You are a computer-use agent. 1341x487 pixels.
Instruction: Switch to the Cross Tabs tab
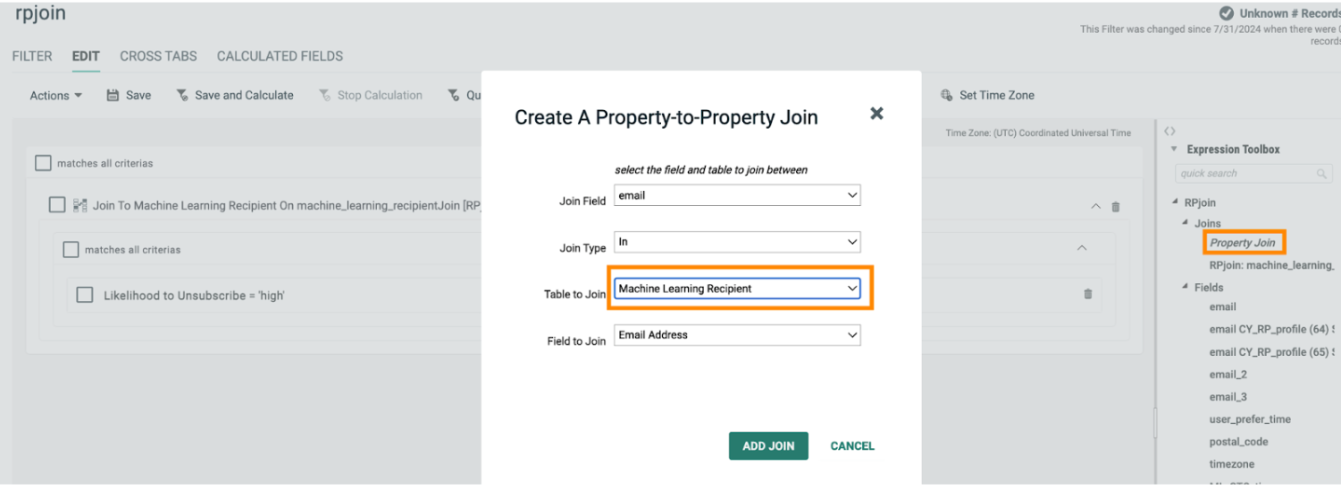(158, 56)
